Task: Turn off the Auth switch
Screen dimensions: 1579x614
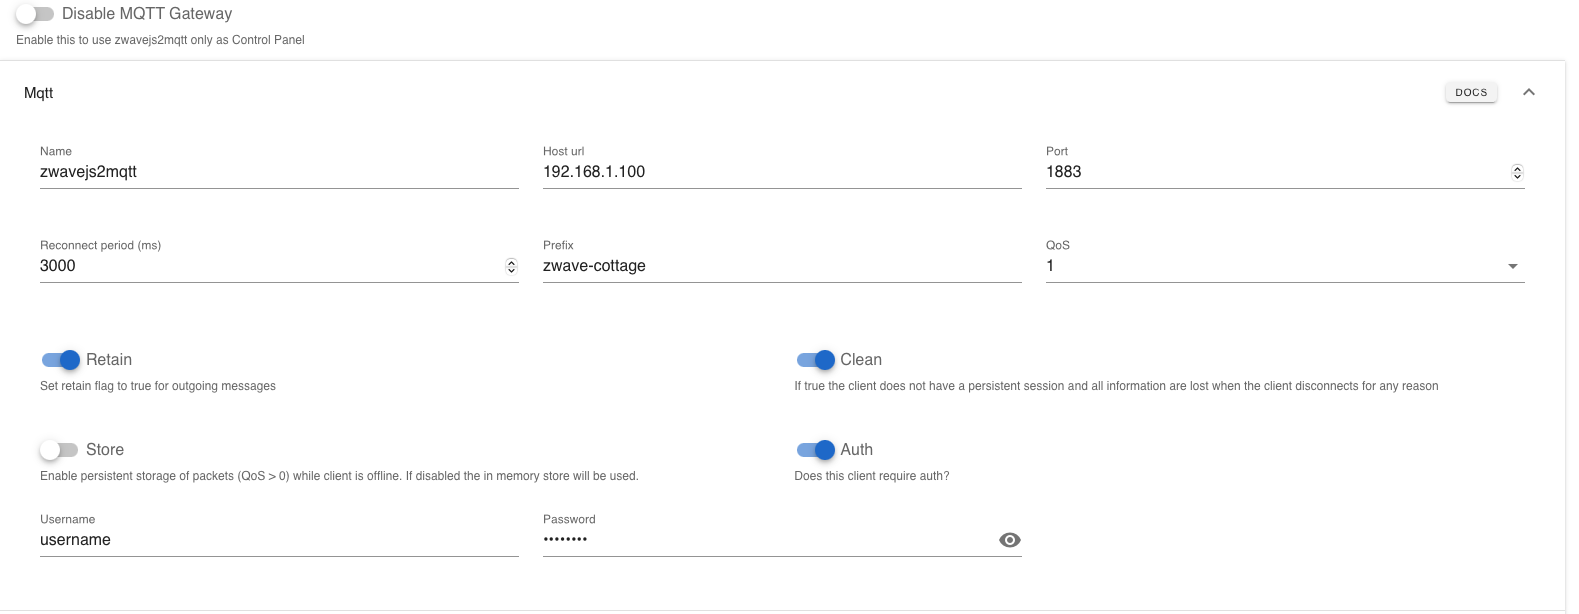Action: click(x=815, y=450)
